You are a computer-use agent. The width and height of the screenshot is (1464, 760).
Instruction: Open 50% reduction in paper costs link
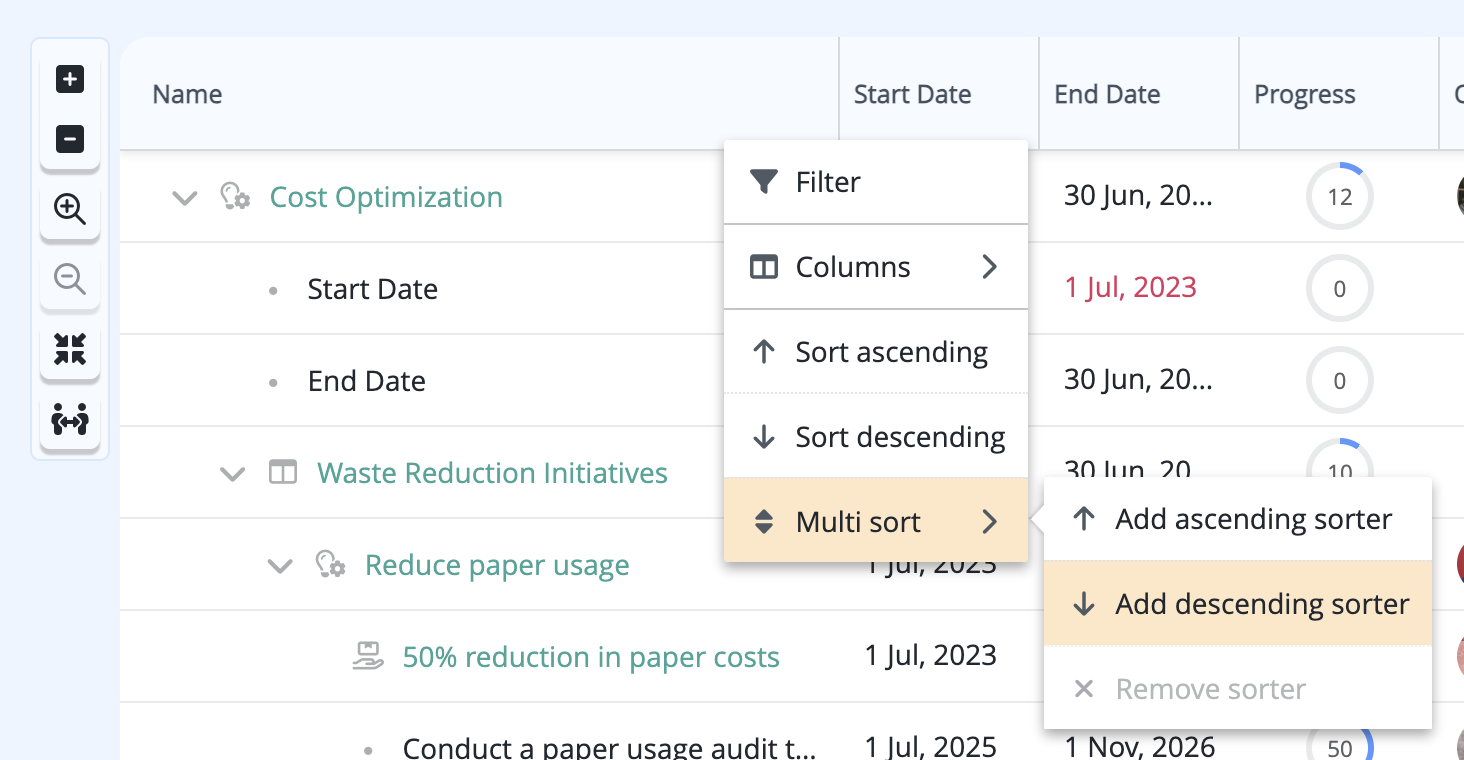click(x=591, y=657)
